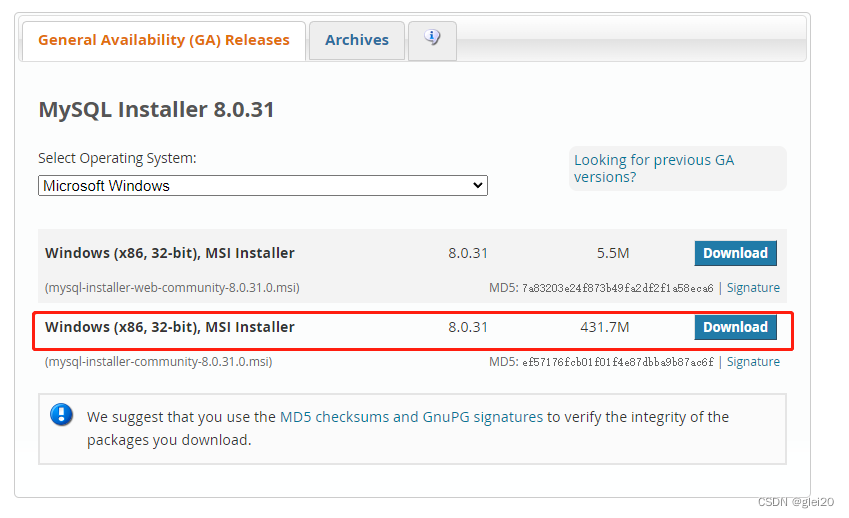
Task: Expand the Select Operating System dropdown
Action: coord(263,186)
